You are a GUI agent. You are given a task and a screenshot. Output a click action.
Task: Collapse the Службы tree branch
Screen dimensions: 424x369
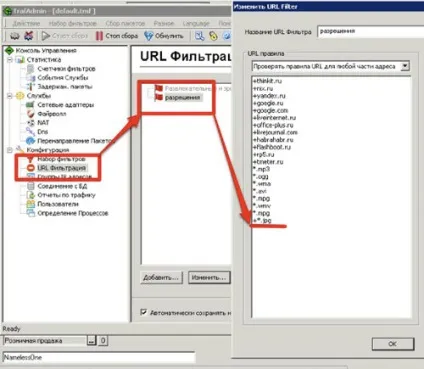(x=10, y=96)
